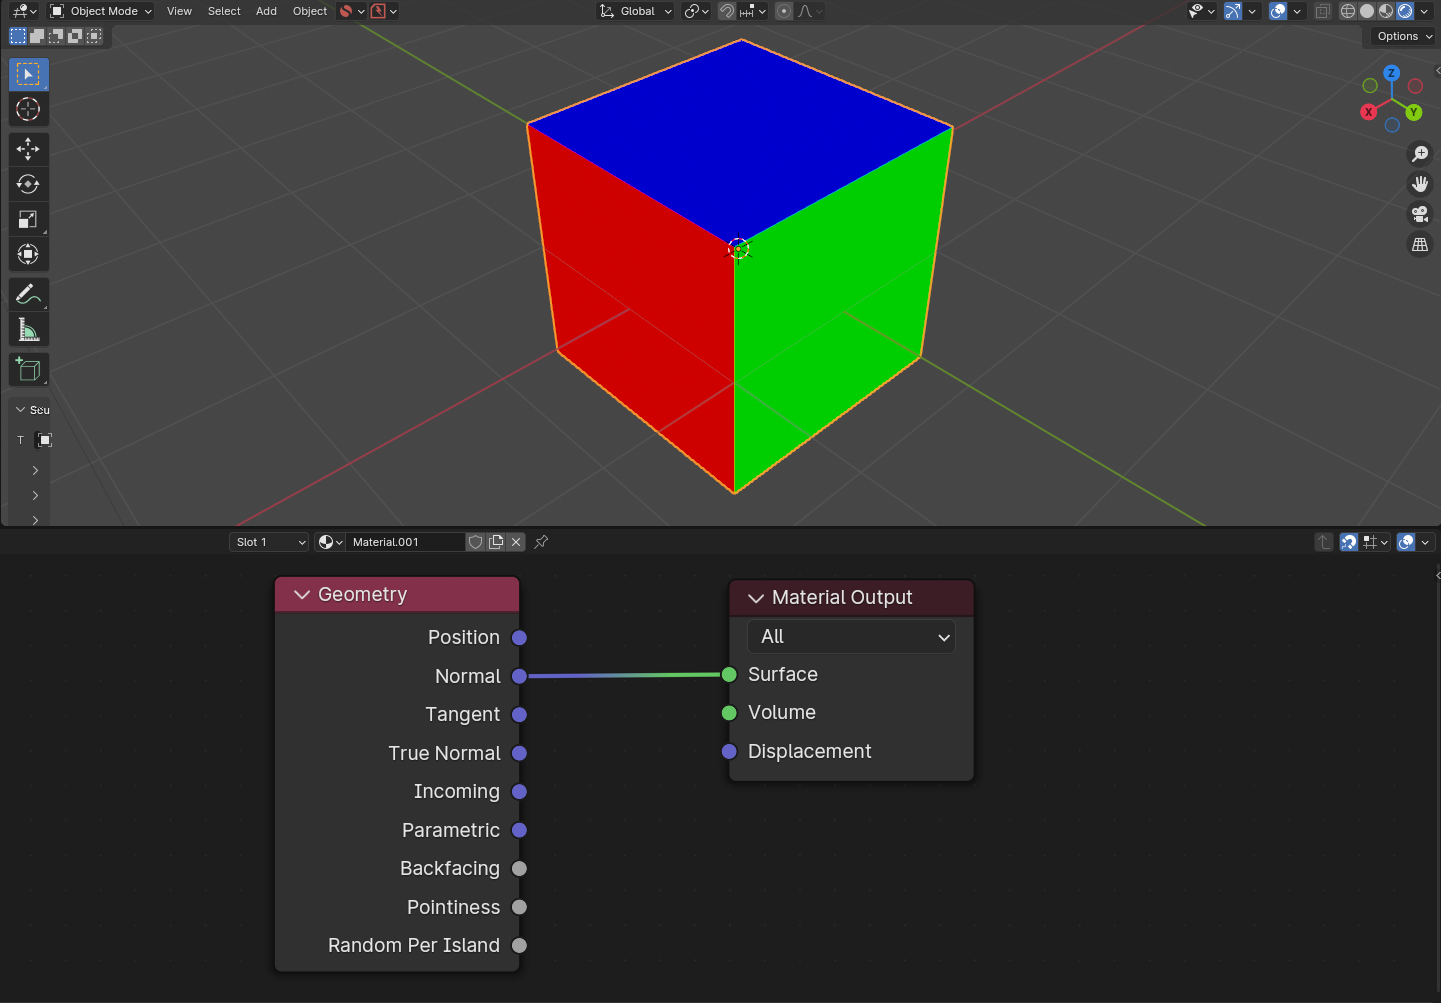Image resolution: width=1441 pixels, height=1003 pixels.
Task: Switch to wireframe viewport shading
Action: (x=1348, y=11)
